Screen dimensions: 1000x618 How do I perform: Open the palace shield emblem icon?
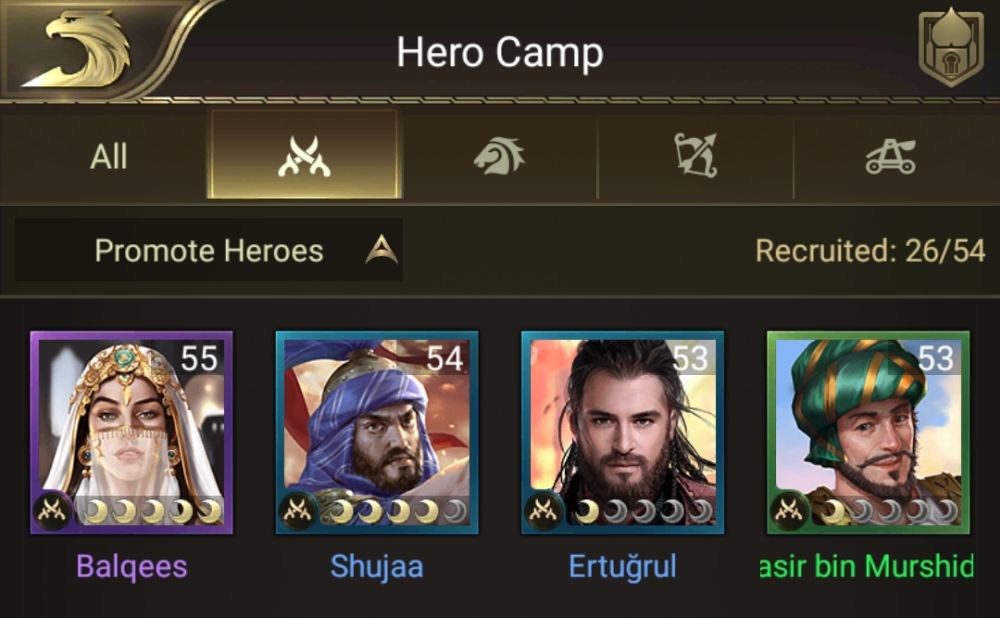(951, 47)
